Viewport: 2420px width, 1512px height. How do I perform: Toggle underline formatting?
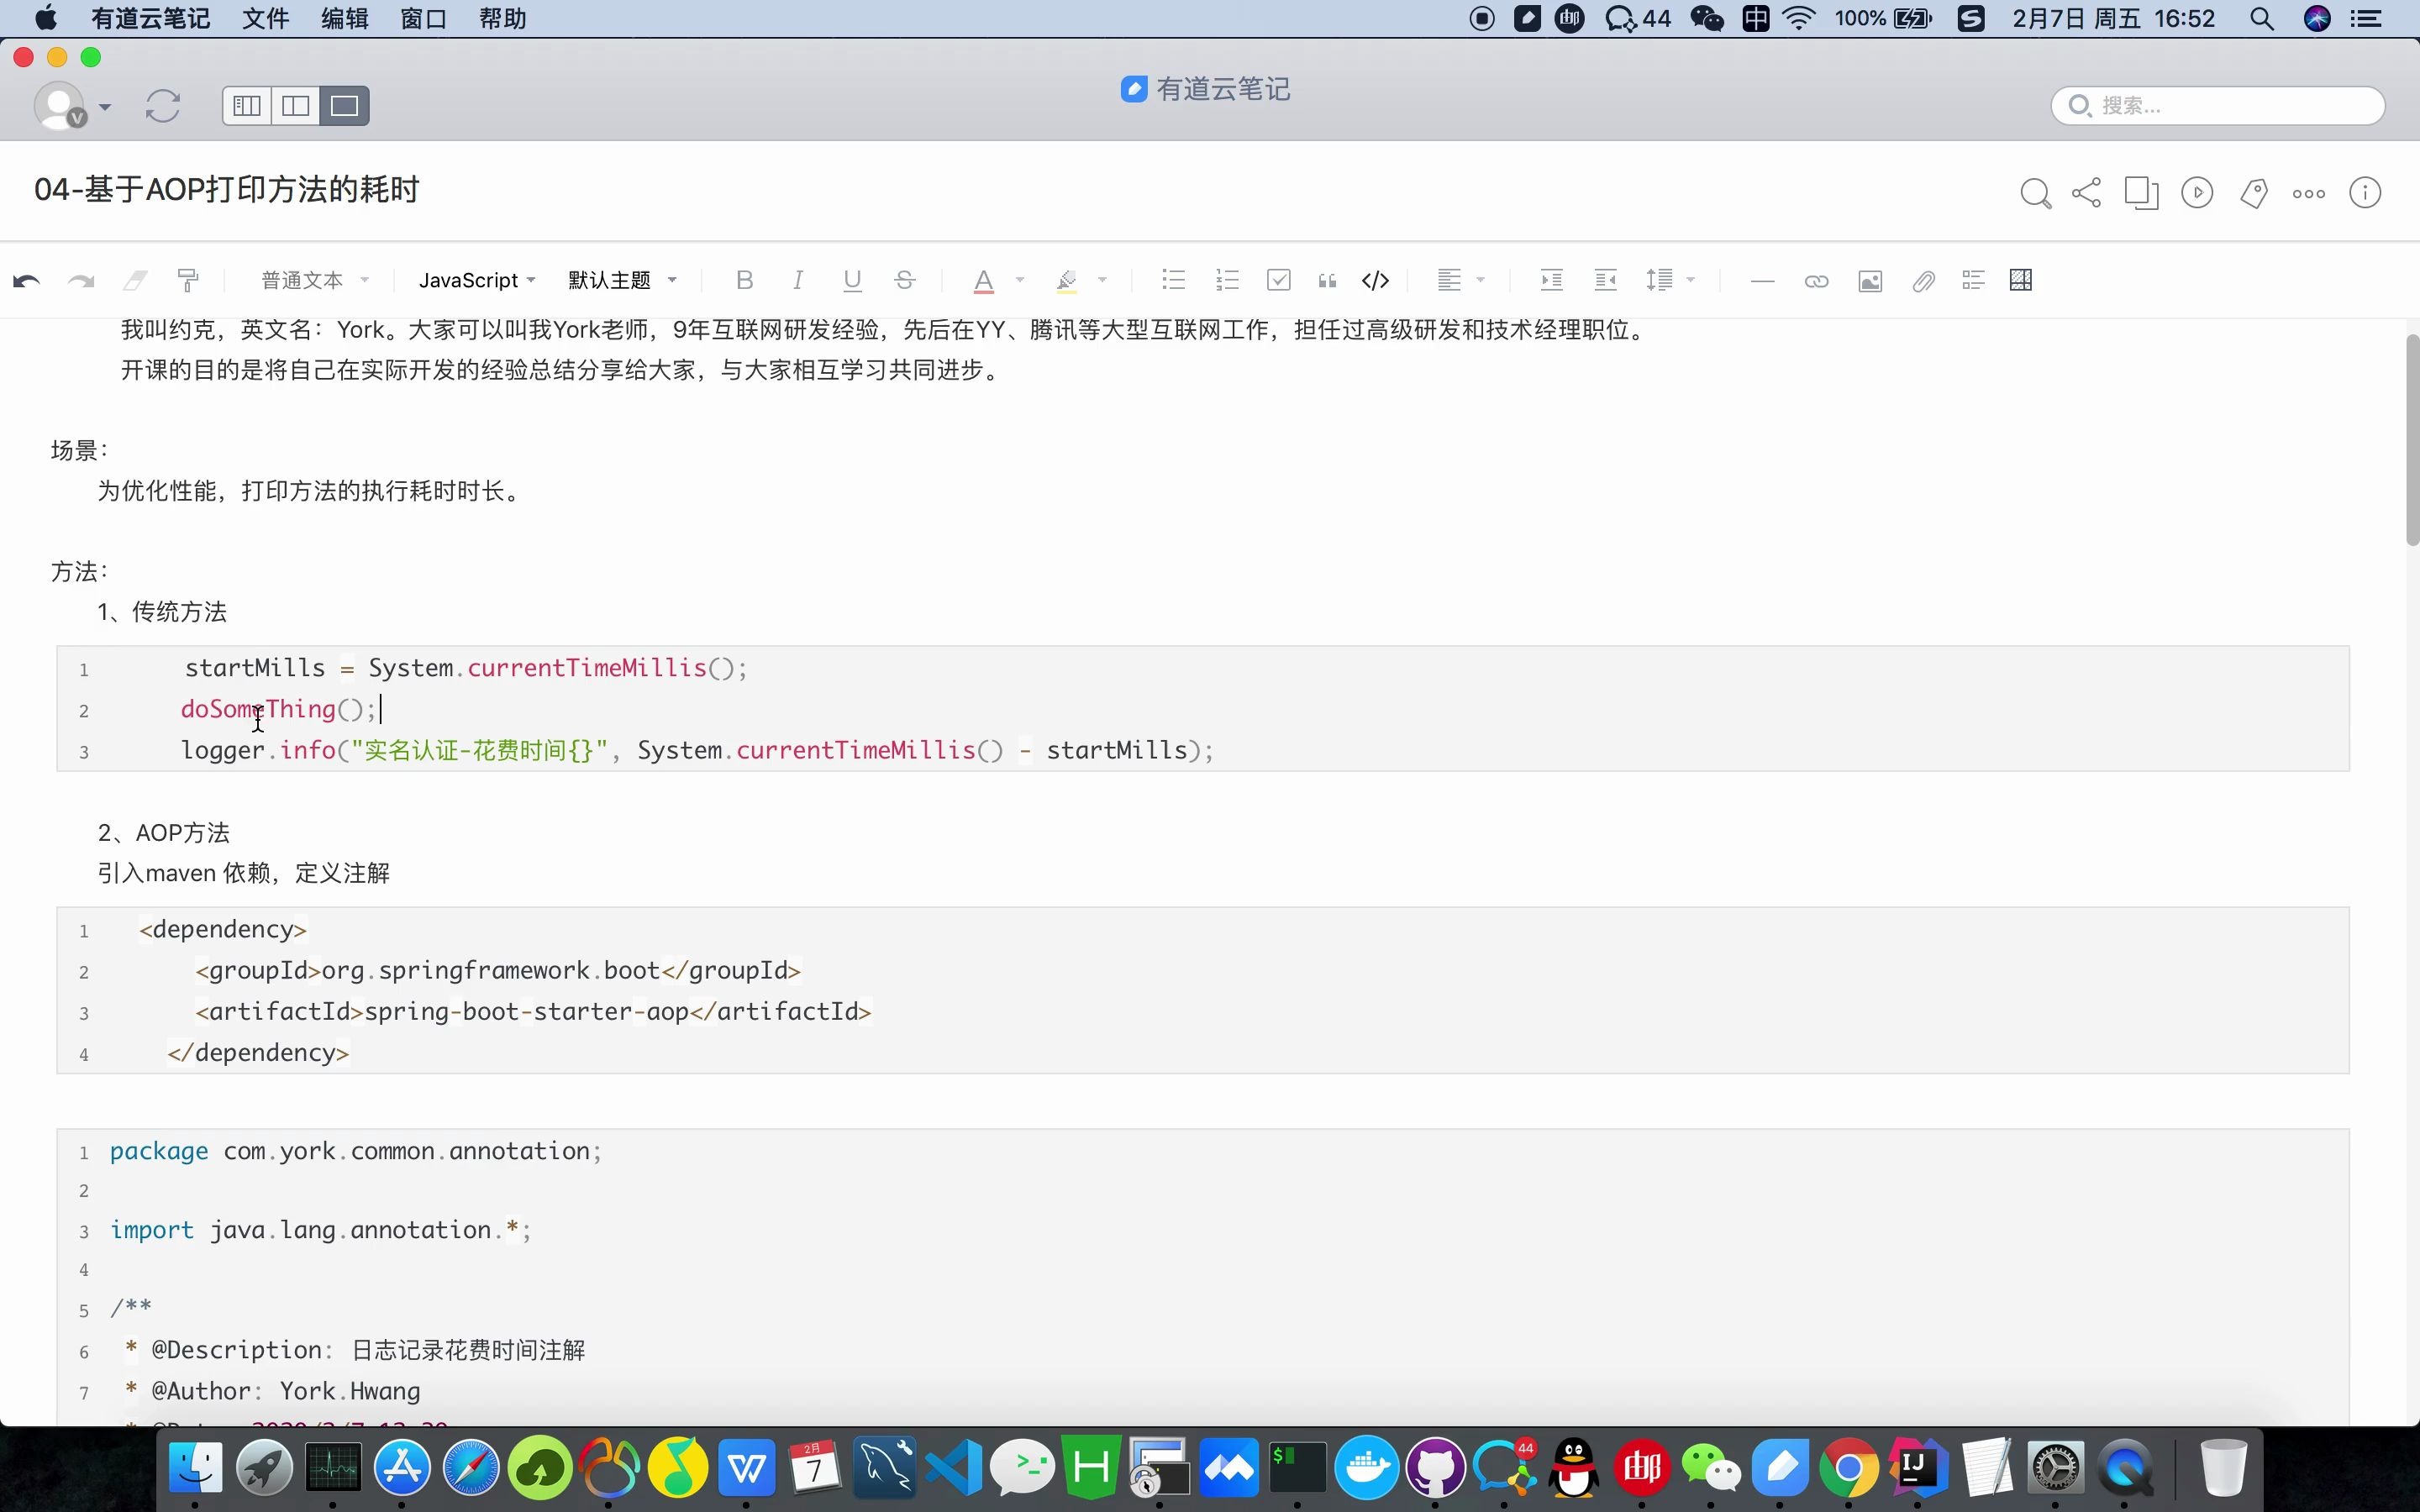(x=852, y=281)
